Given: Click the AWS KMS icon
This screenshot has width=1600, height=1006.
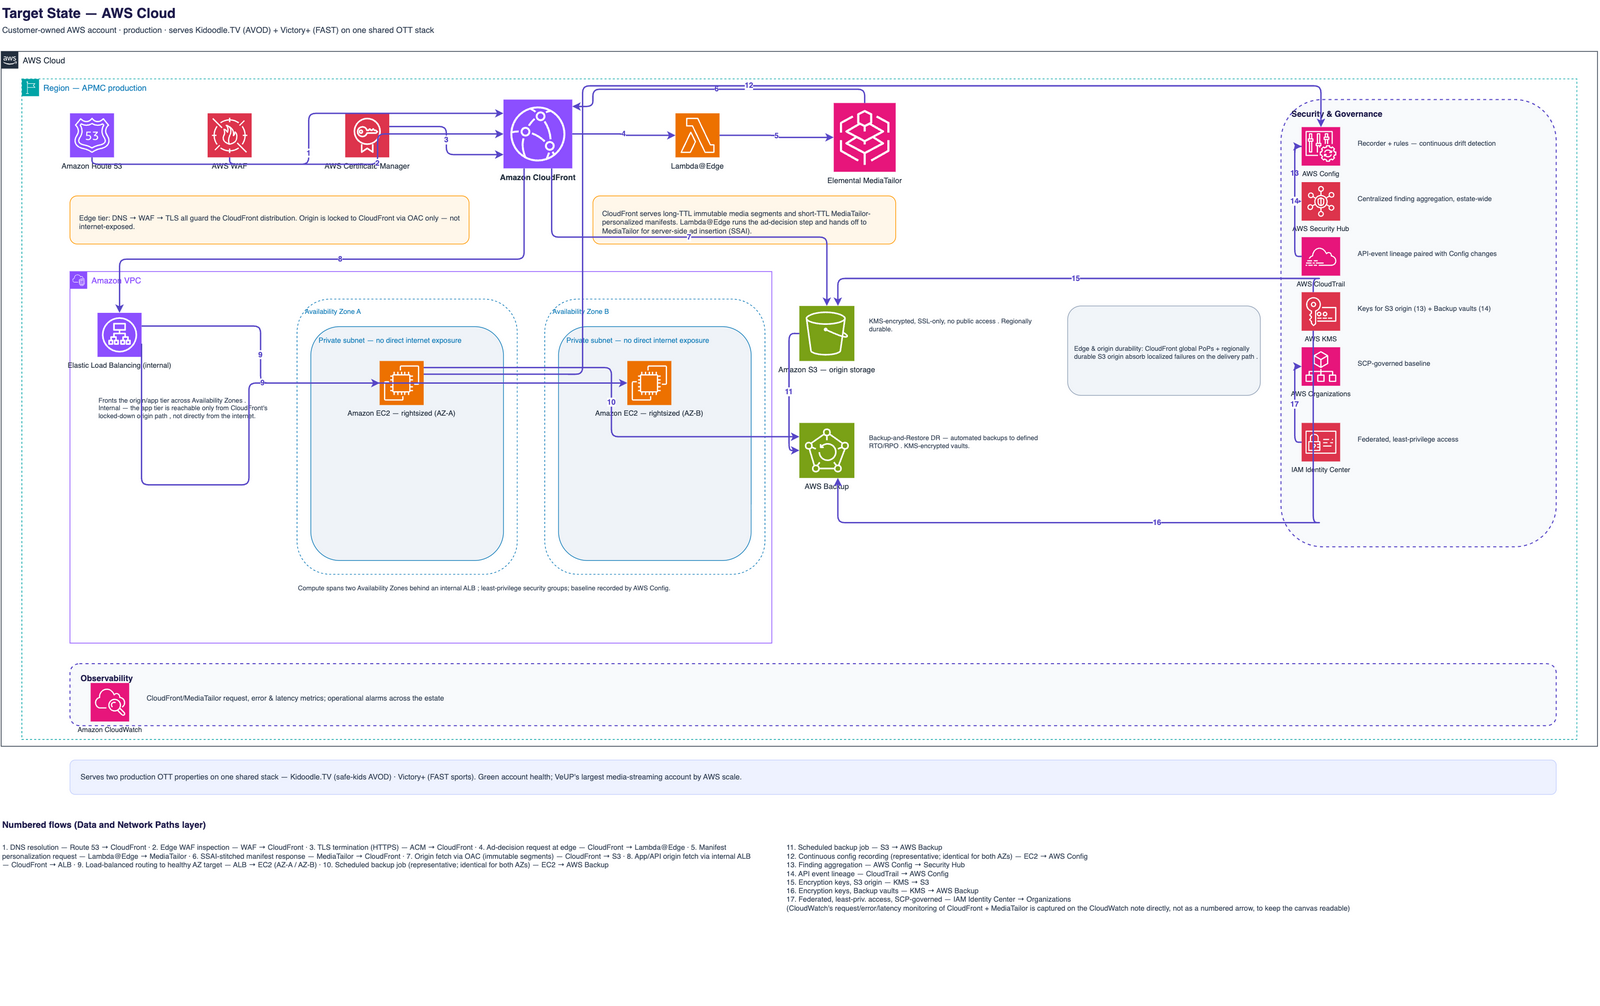Looking at the screenshot, I should (x=1321, y=311).
